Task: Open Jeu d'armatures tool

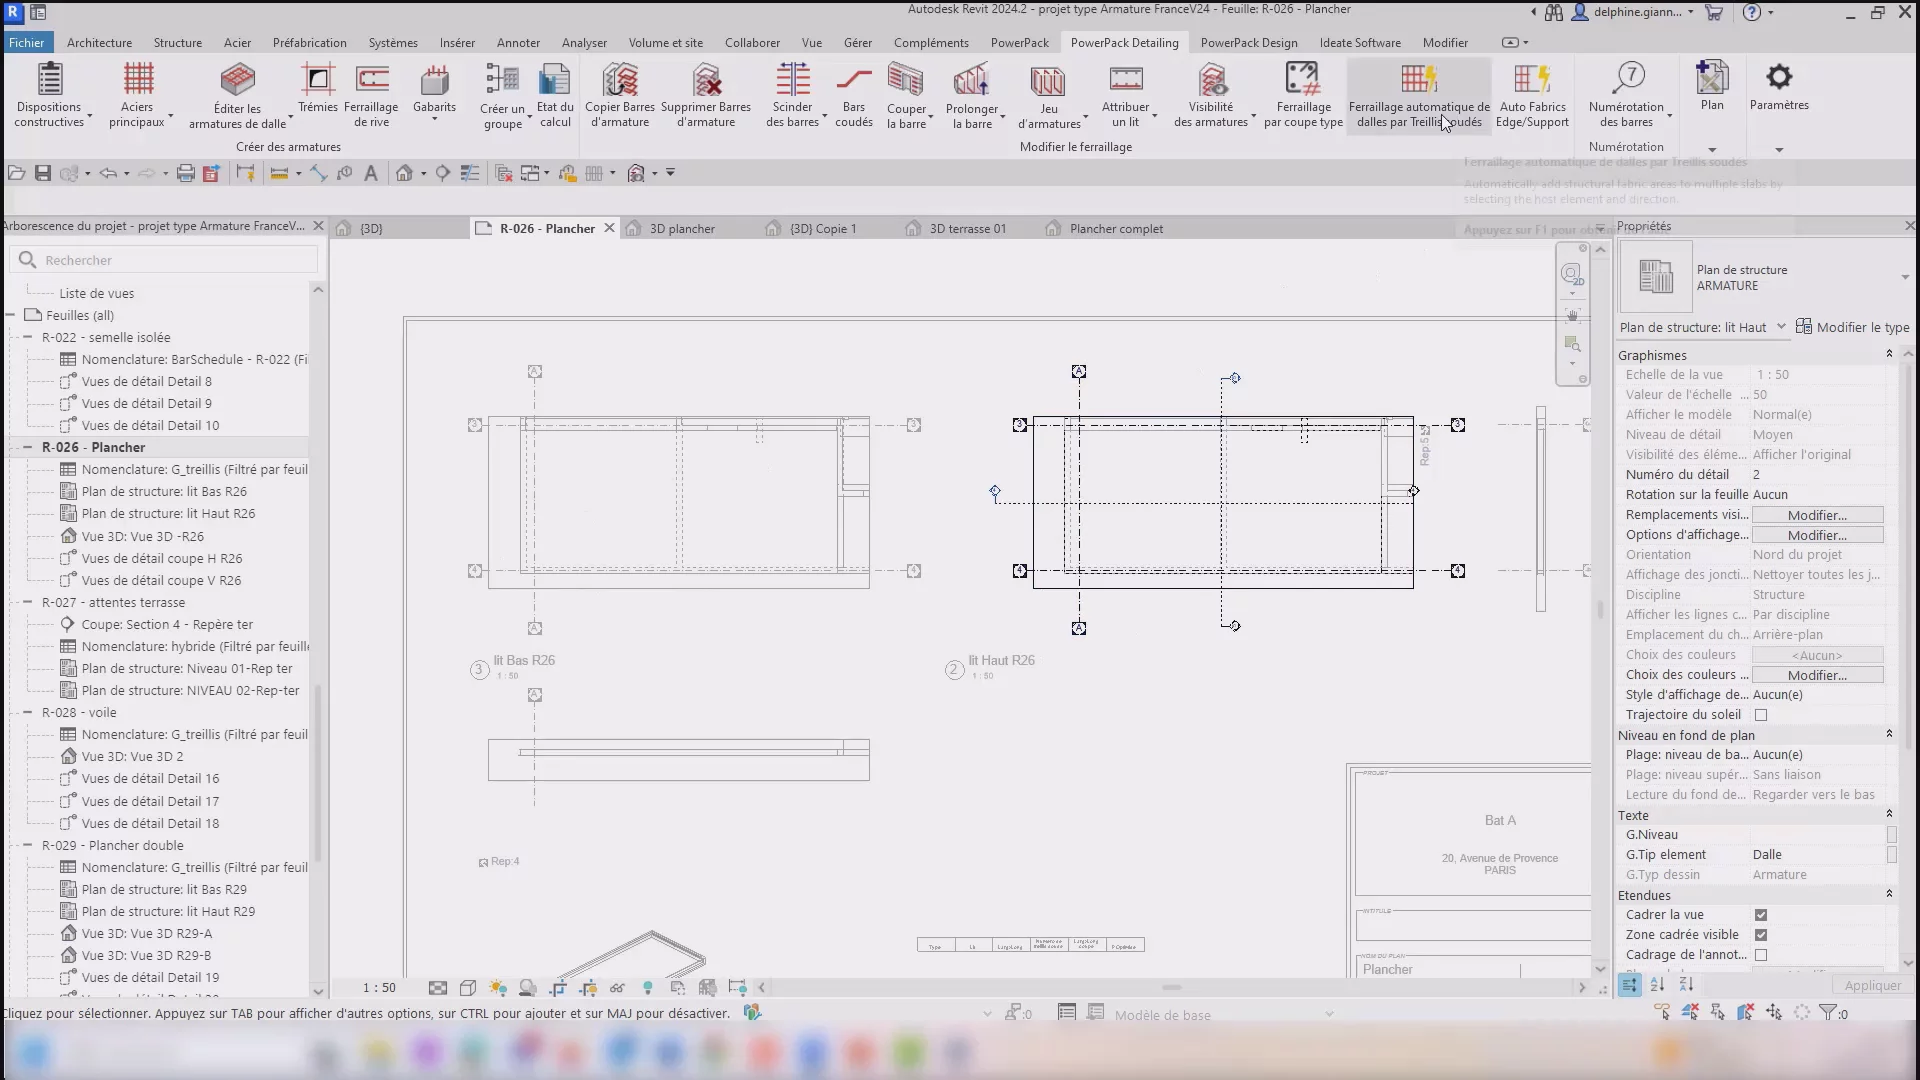Action: (x=1049, y=95)
